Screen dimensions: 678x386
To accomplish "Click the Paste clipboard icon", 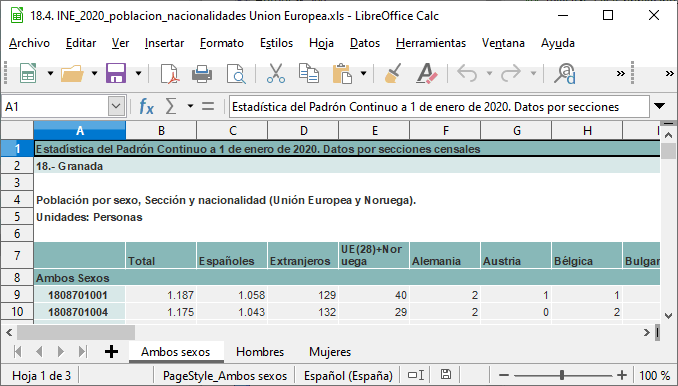I will click(342, 73).
